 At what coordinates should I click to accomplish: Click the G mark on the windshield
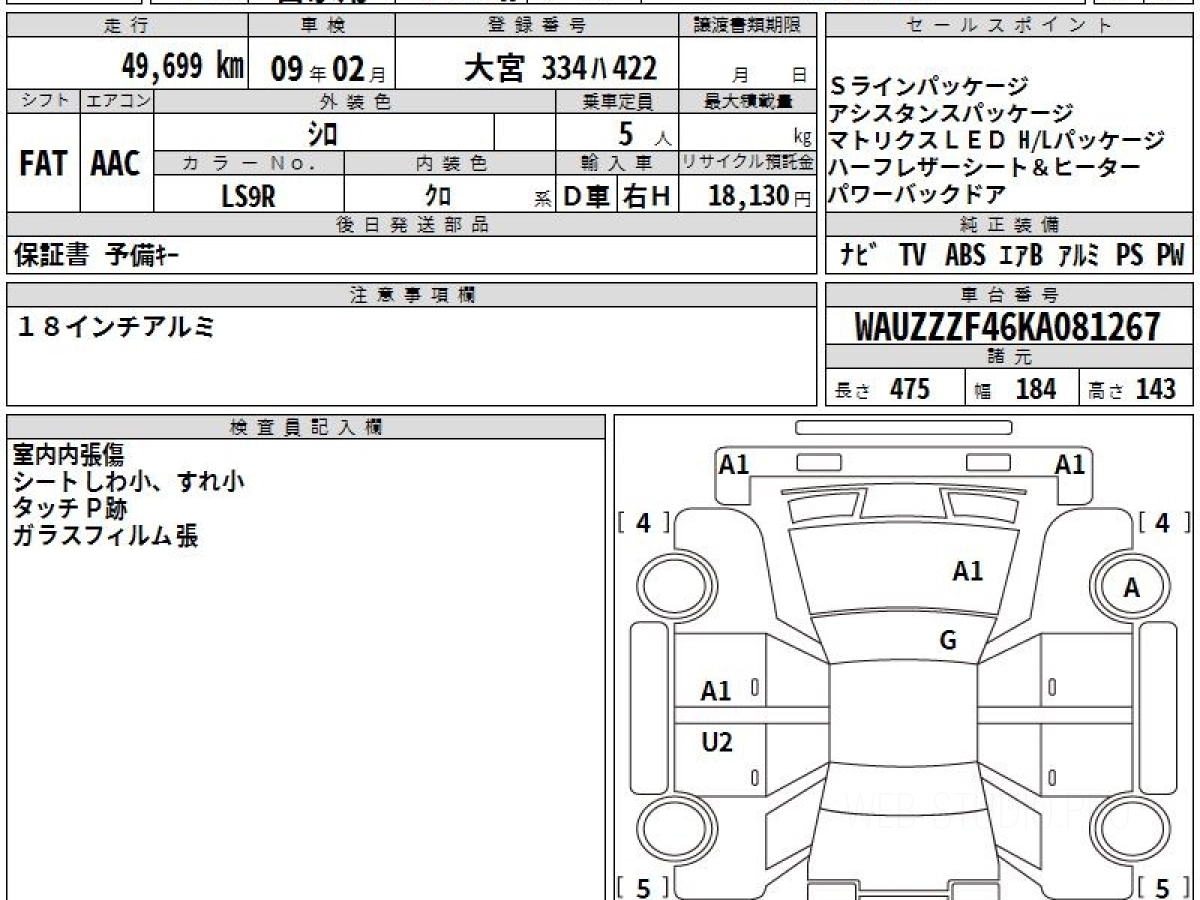click(x=948, y=641)
